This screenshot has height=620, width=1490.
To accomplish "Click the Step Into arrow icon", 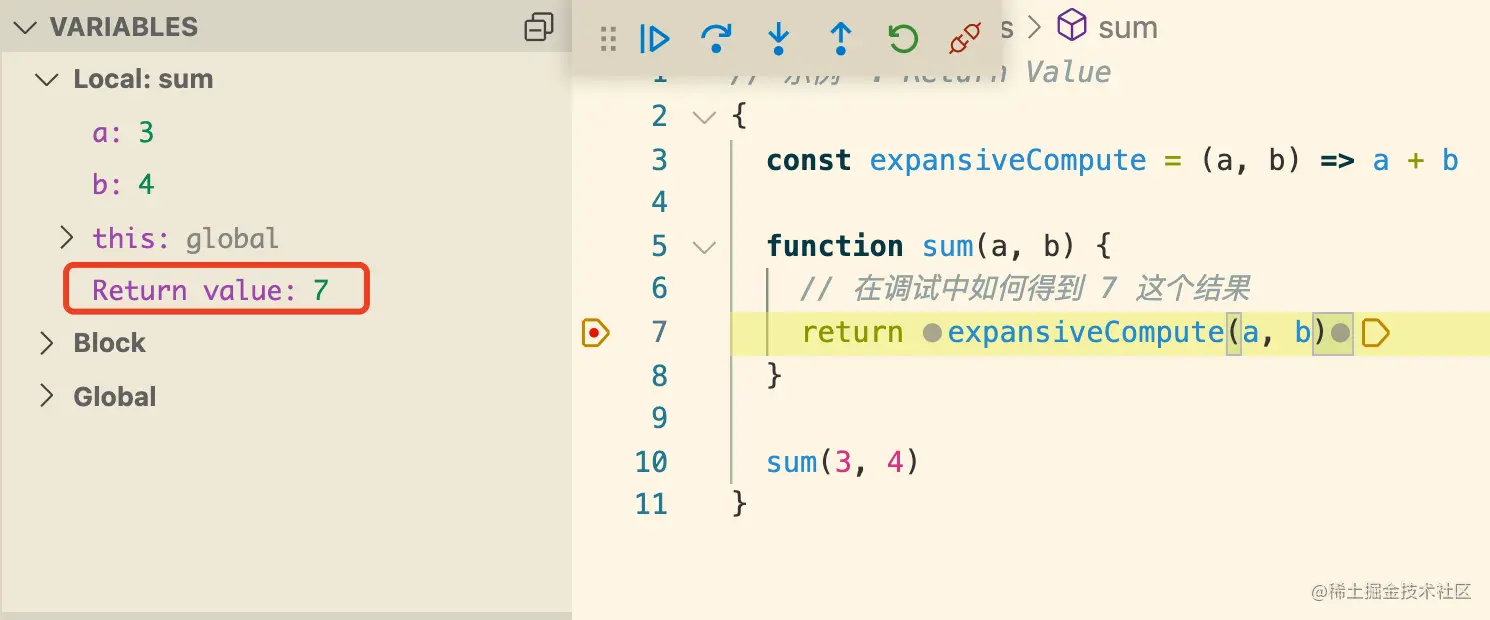I will click(x=779, y=38).
